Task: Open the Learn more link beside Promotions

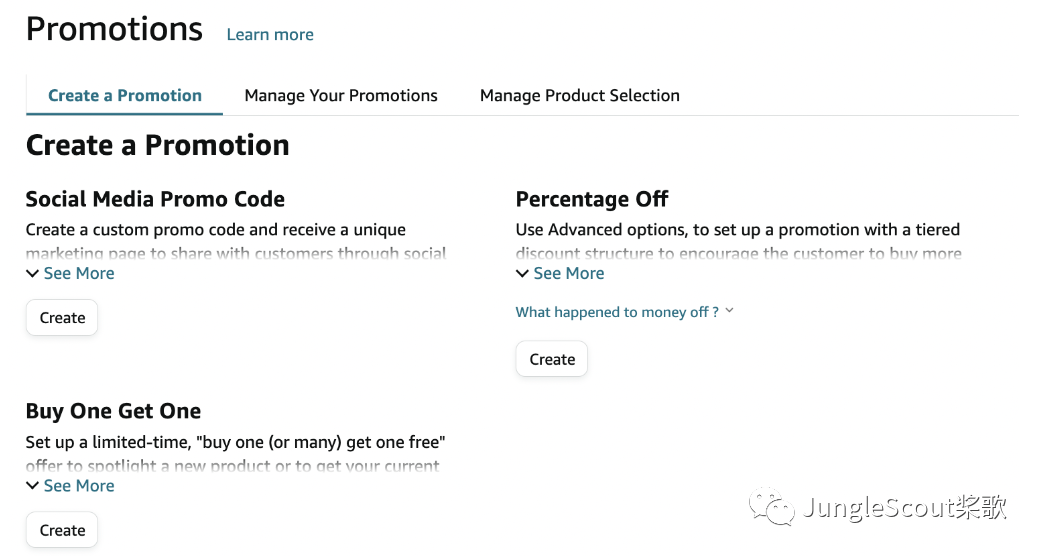Action: [x=270, y=35]
